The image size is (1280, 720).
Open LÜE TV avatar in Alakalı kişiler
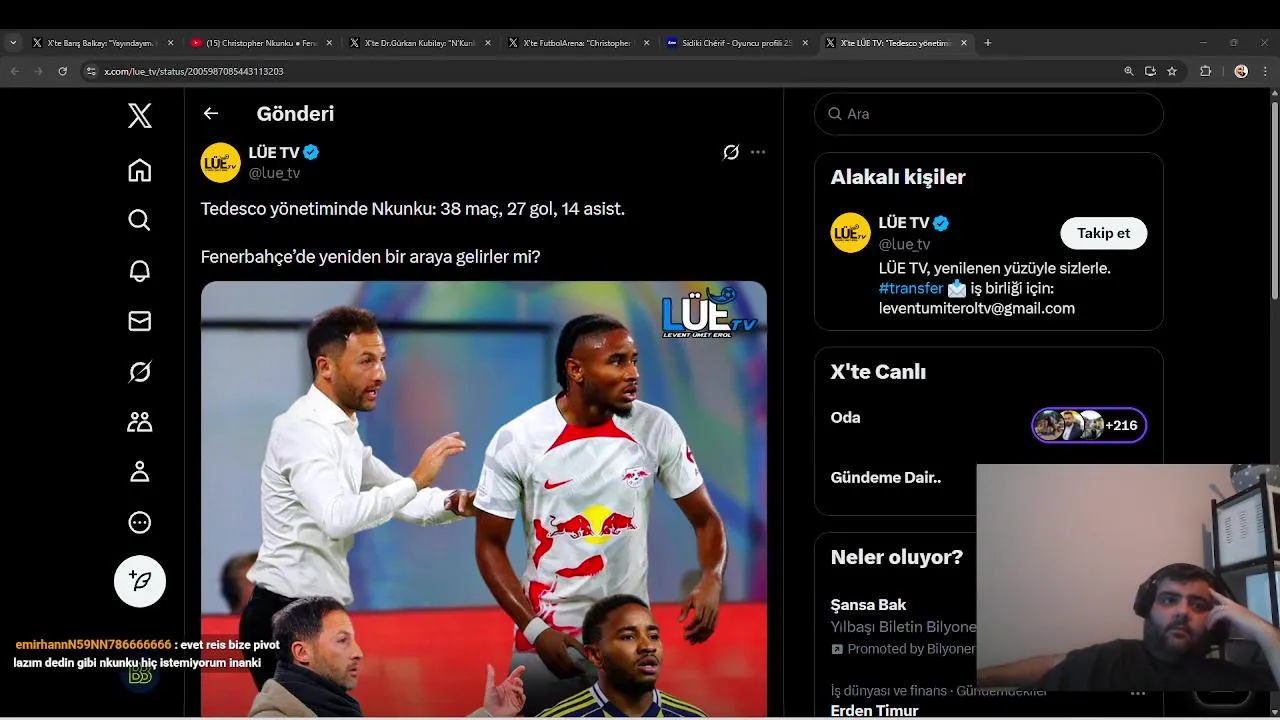coord(851,232)
